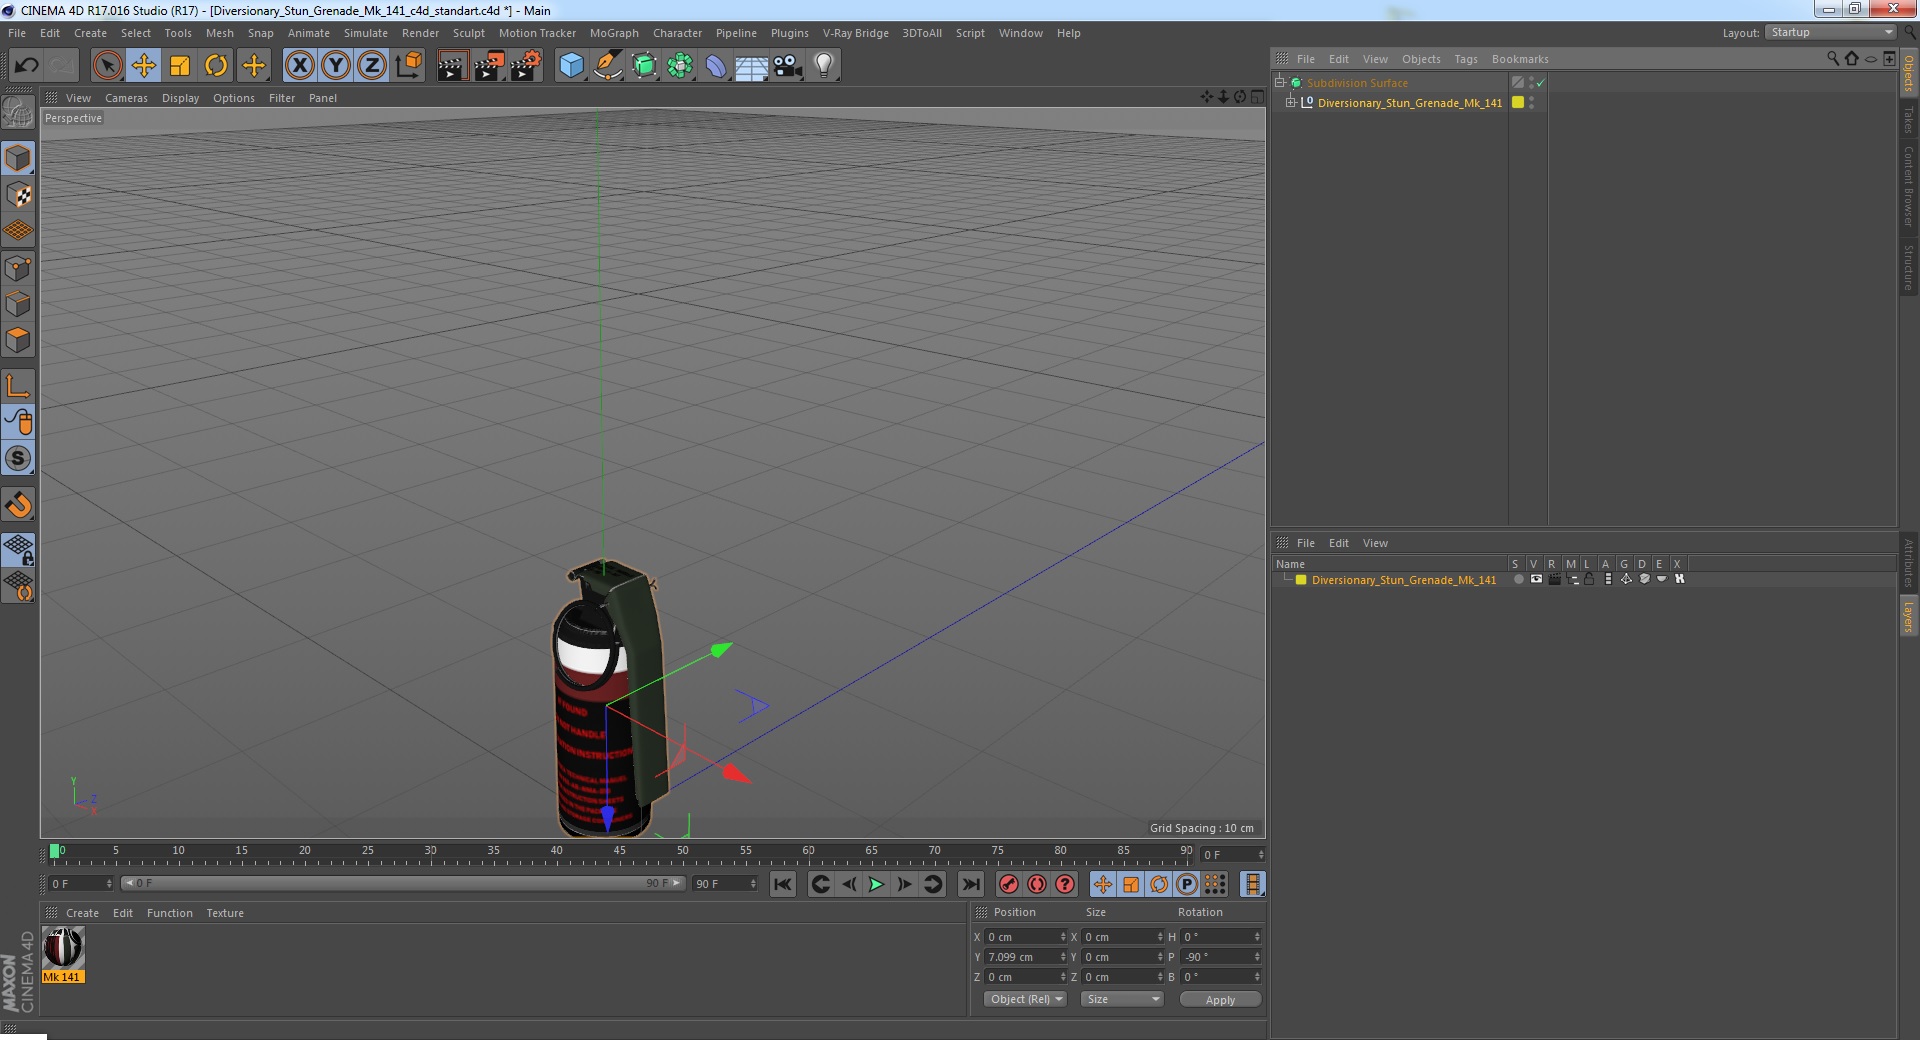Open viewport Display menu
Viewport: 1920px width, 1040px height.
(180, 98)
